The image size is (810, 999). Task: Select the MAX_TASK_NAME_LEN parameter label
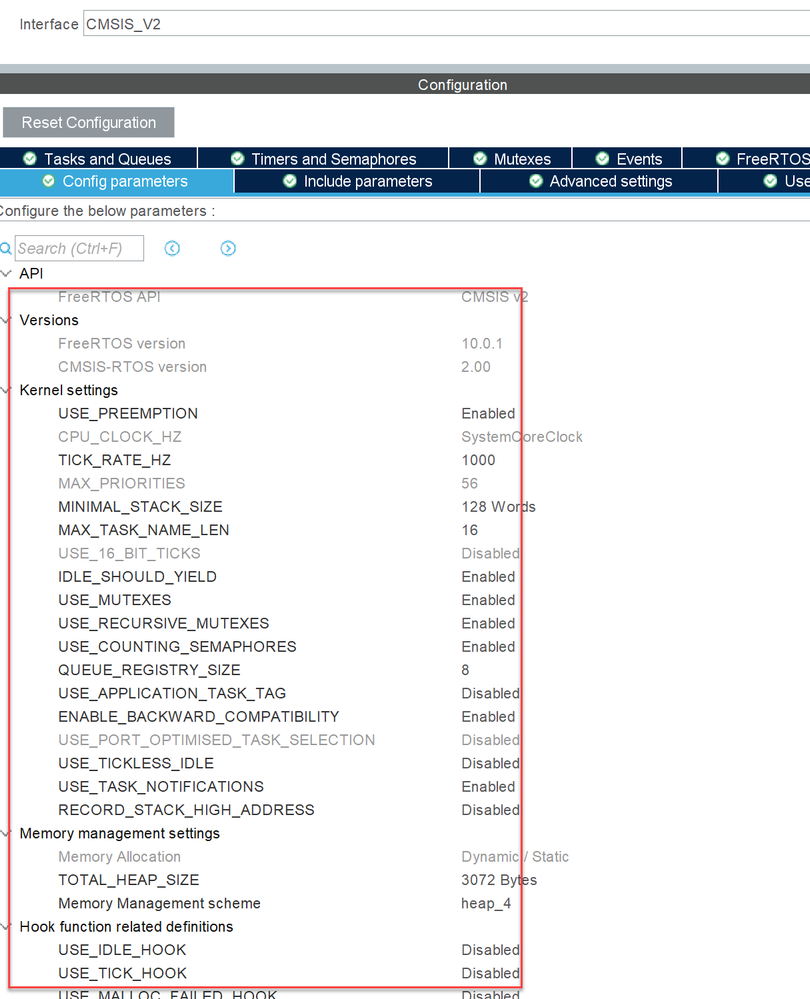[143, 530]
